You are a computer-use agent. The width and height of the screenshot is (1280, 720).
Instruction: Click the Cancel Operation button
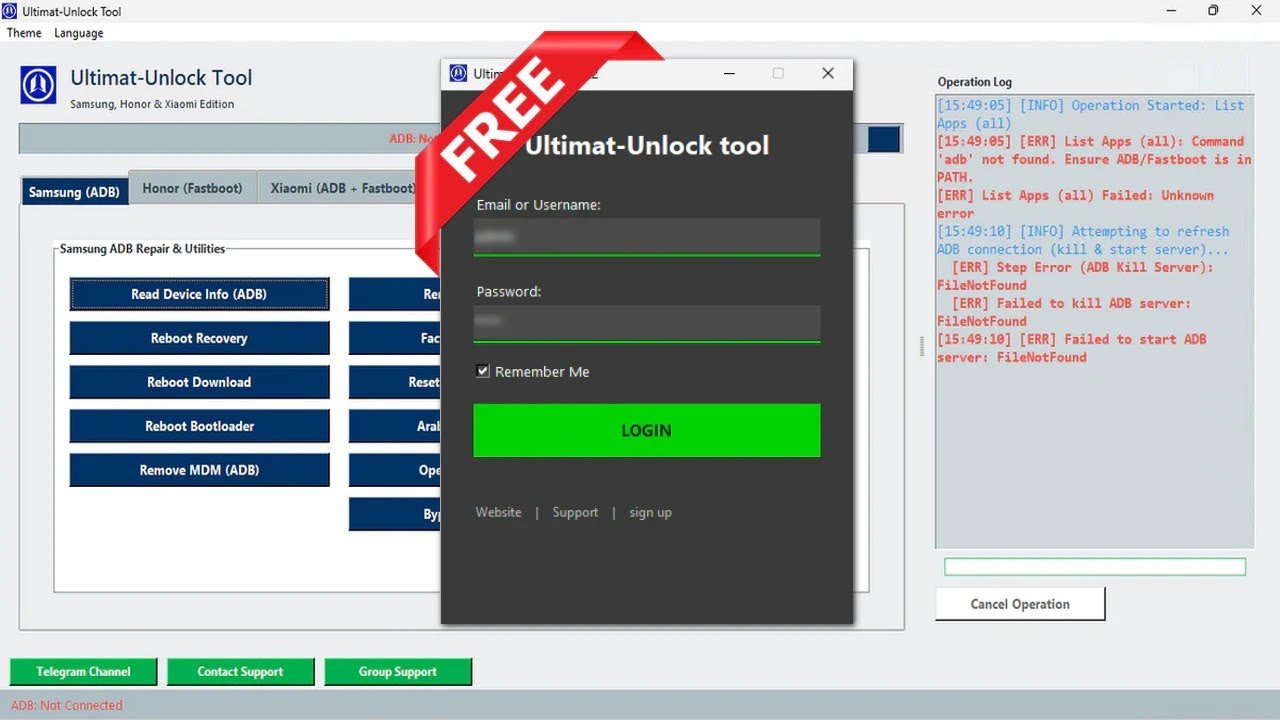(x=1020, y=604)
